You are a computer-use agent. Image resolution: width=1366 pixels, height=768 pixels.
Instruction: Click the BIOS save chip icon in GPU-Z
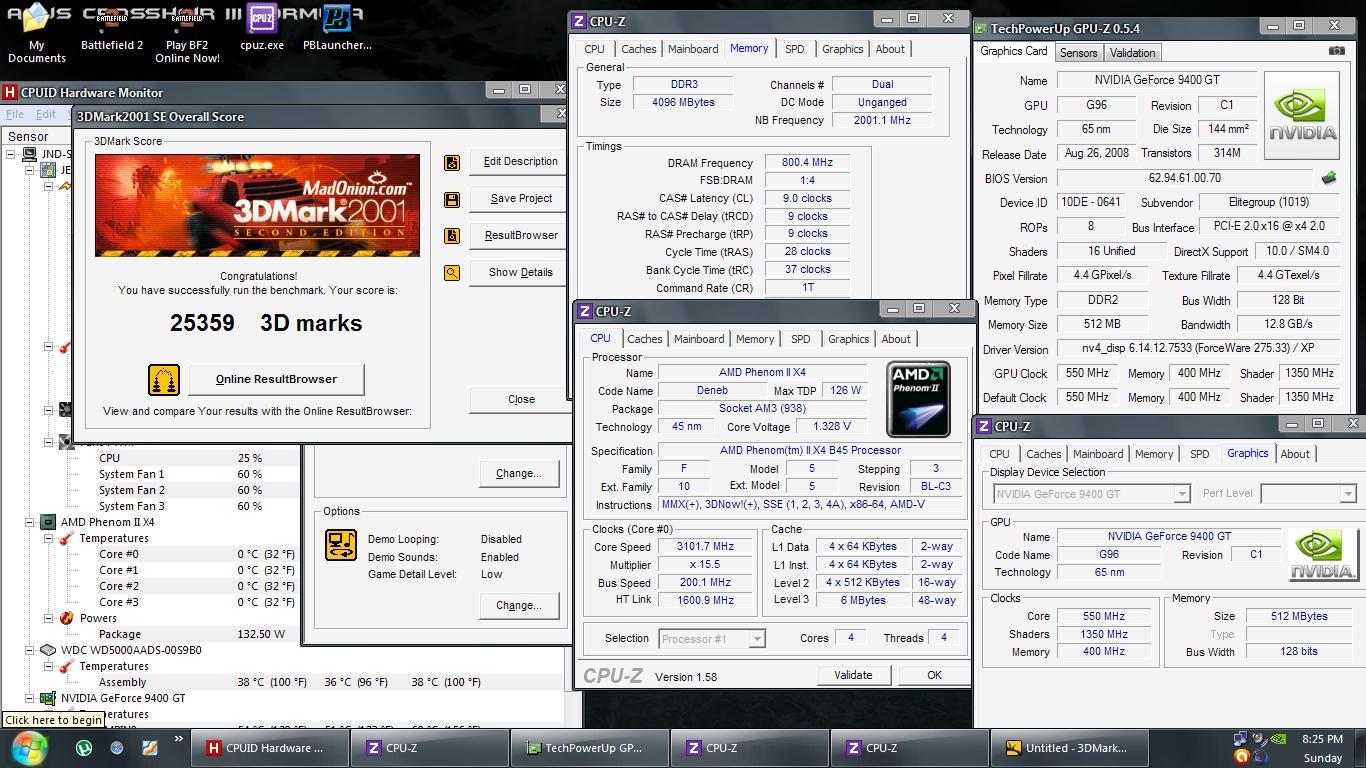coord(1328,178)
